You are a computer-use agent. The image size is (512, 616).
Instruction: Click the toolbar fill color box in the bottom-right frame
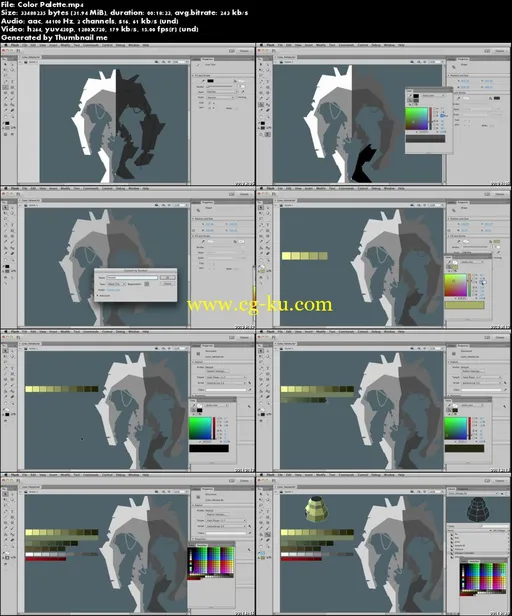[x=263, y=557]
